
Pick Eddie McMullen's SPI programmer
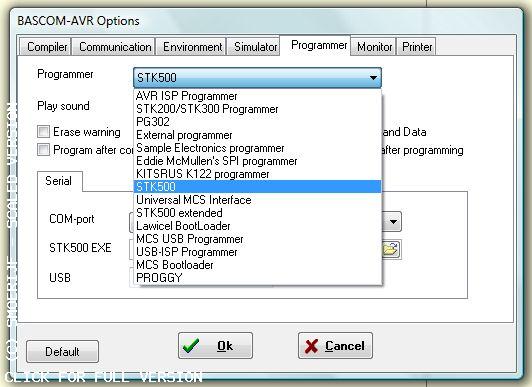point(258,161)
